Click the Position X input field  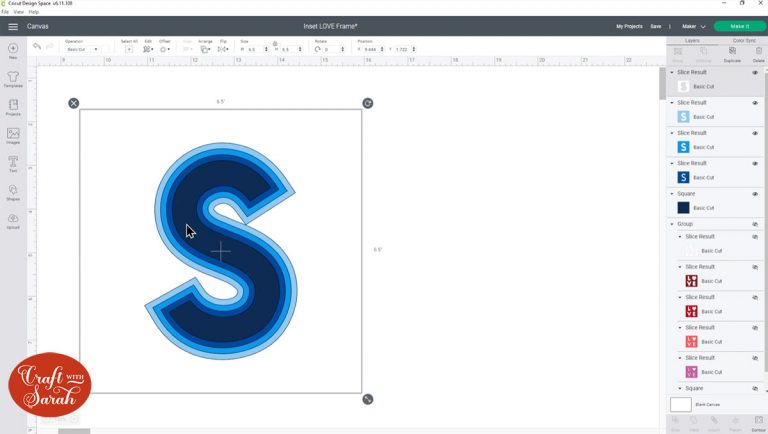(x=372, y=49)
